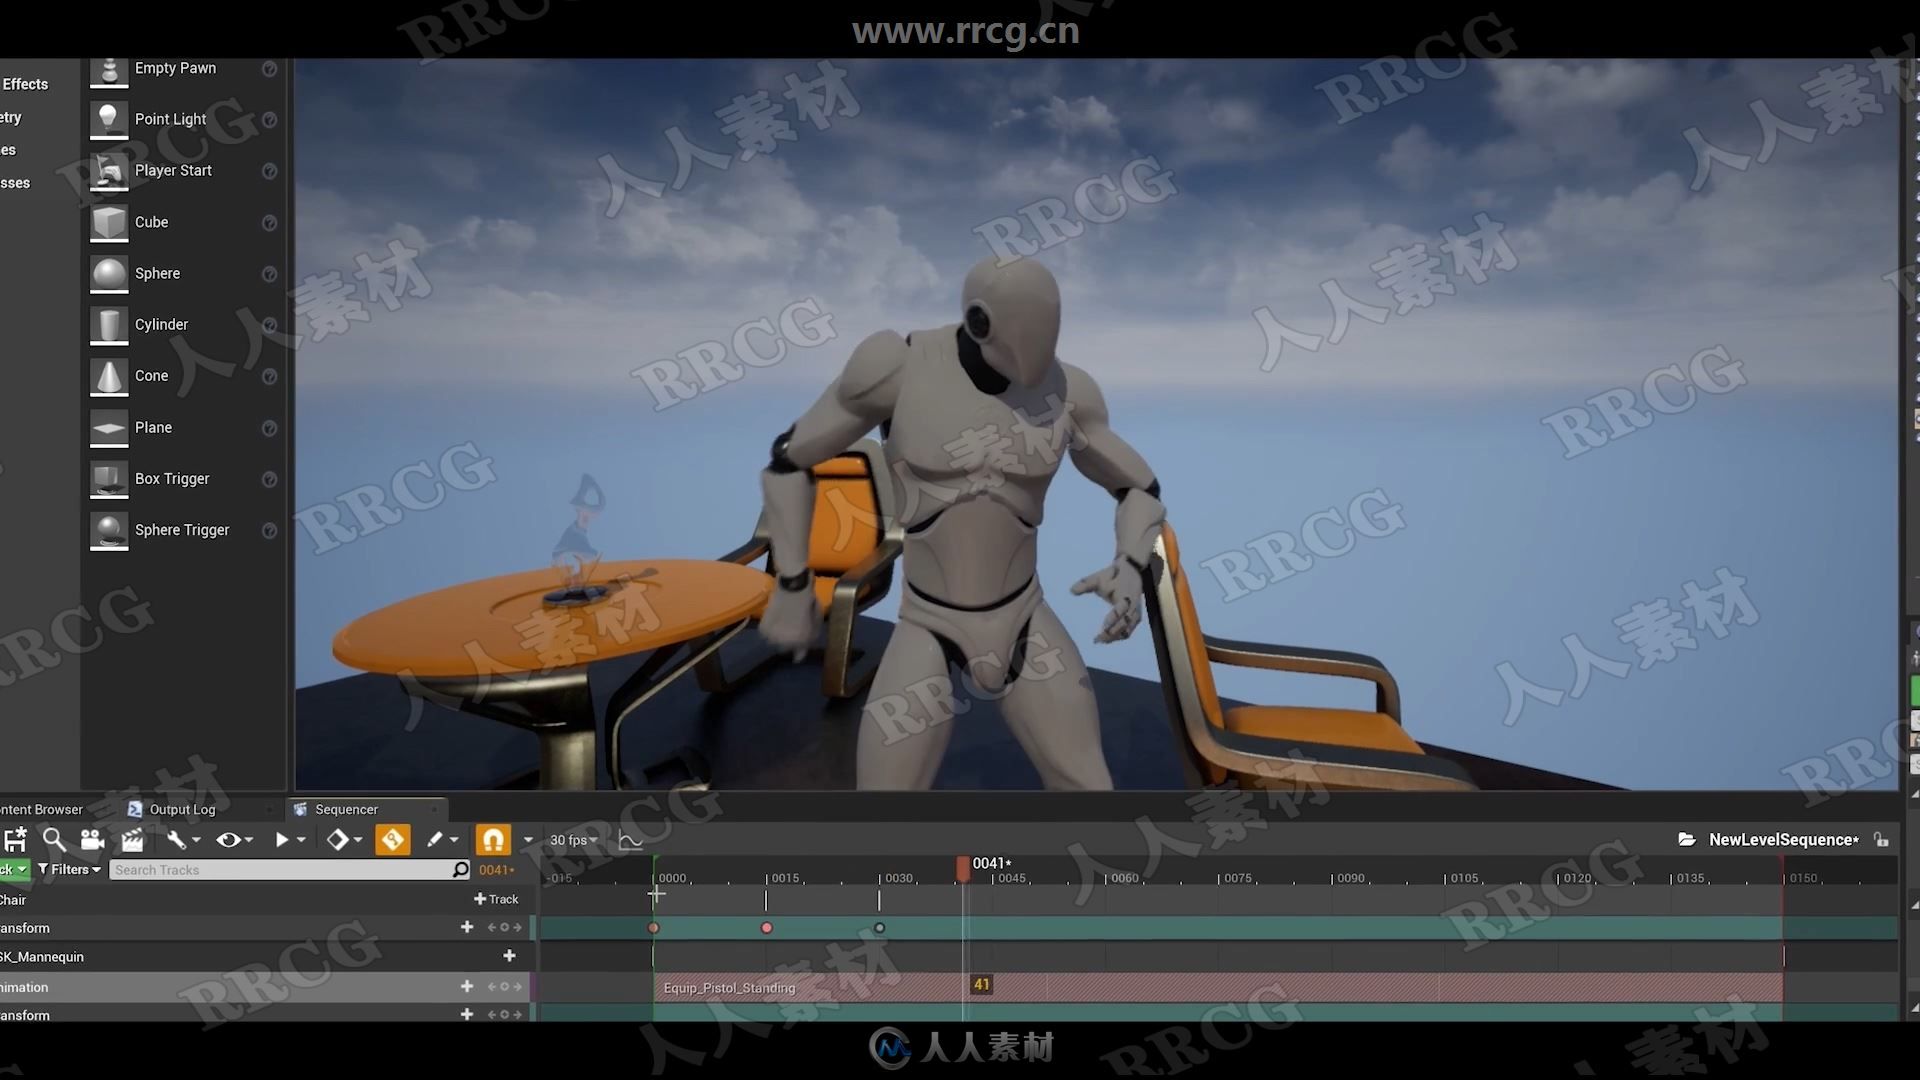Image resolution: width=1920 pixels, height=1080 pixels.
Task: Select the Keyframe auto-record icon
Action: [392, 839]
